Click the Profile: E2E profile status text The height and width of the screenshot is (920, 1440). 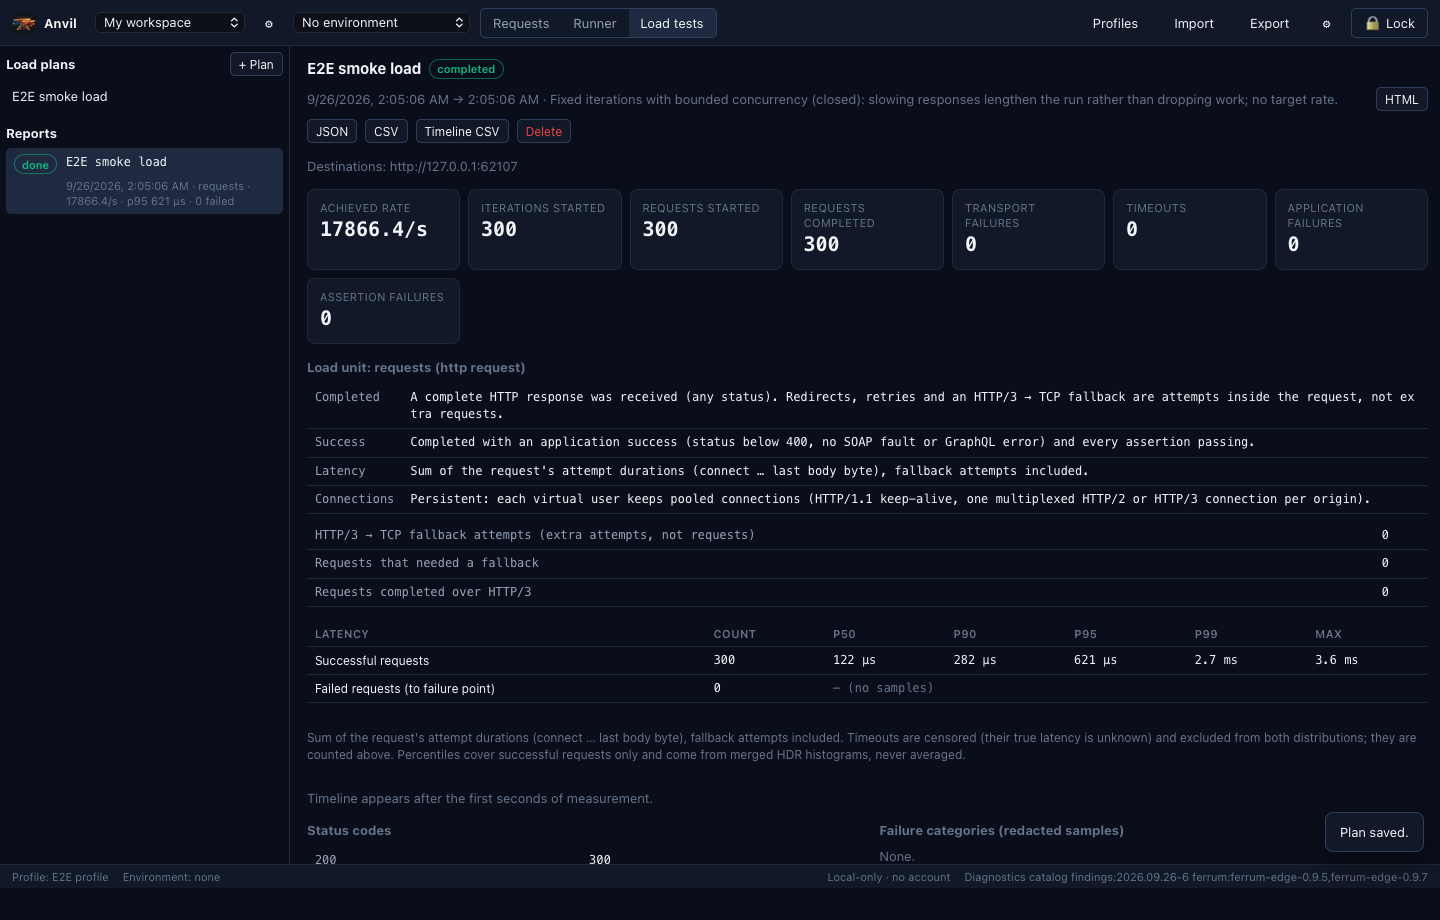tap(60, 877)
